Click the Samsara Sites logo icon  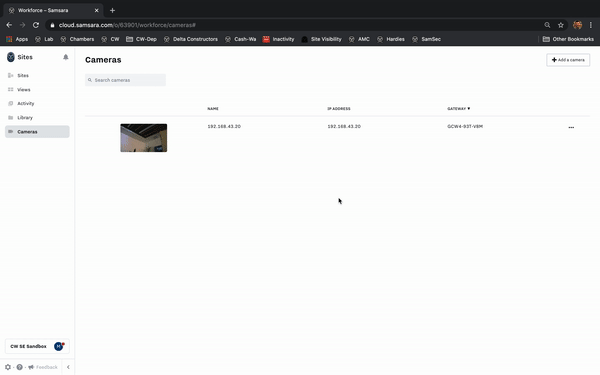(x=11, y=57)
